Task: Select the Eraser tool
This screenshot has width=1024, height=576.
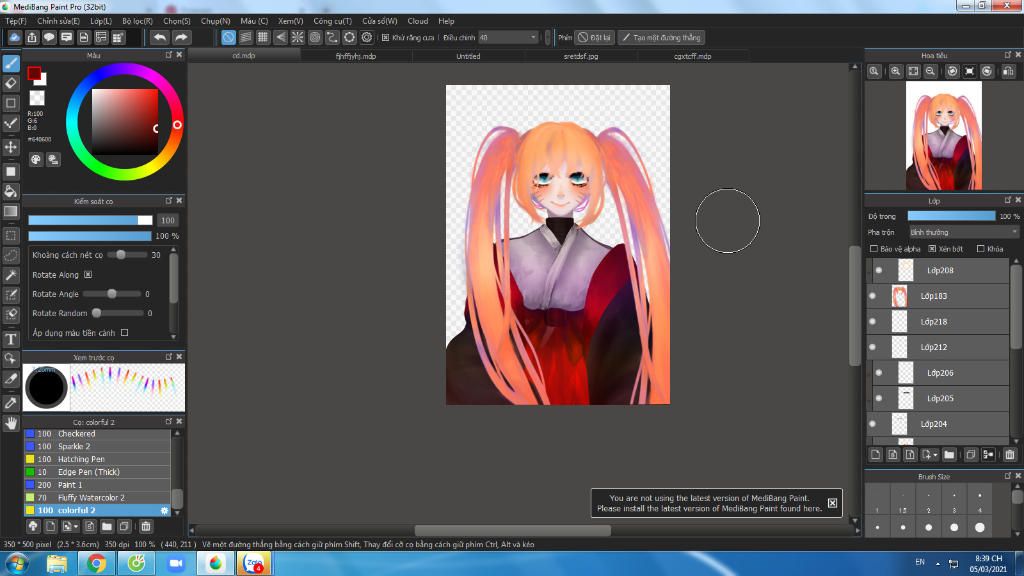Action: coord(11,83)
